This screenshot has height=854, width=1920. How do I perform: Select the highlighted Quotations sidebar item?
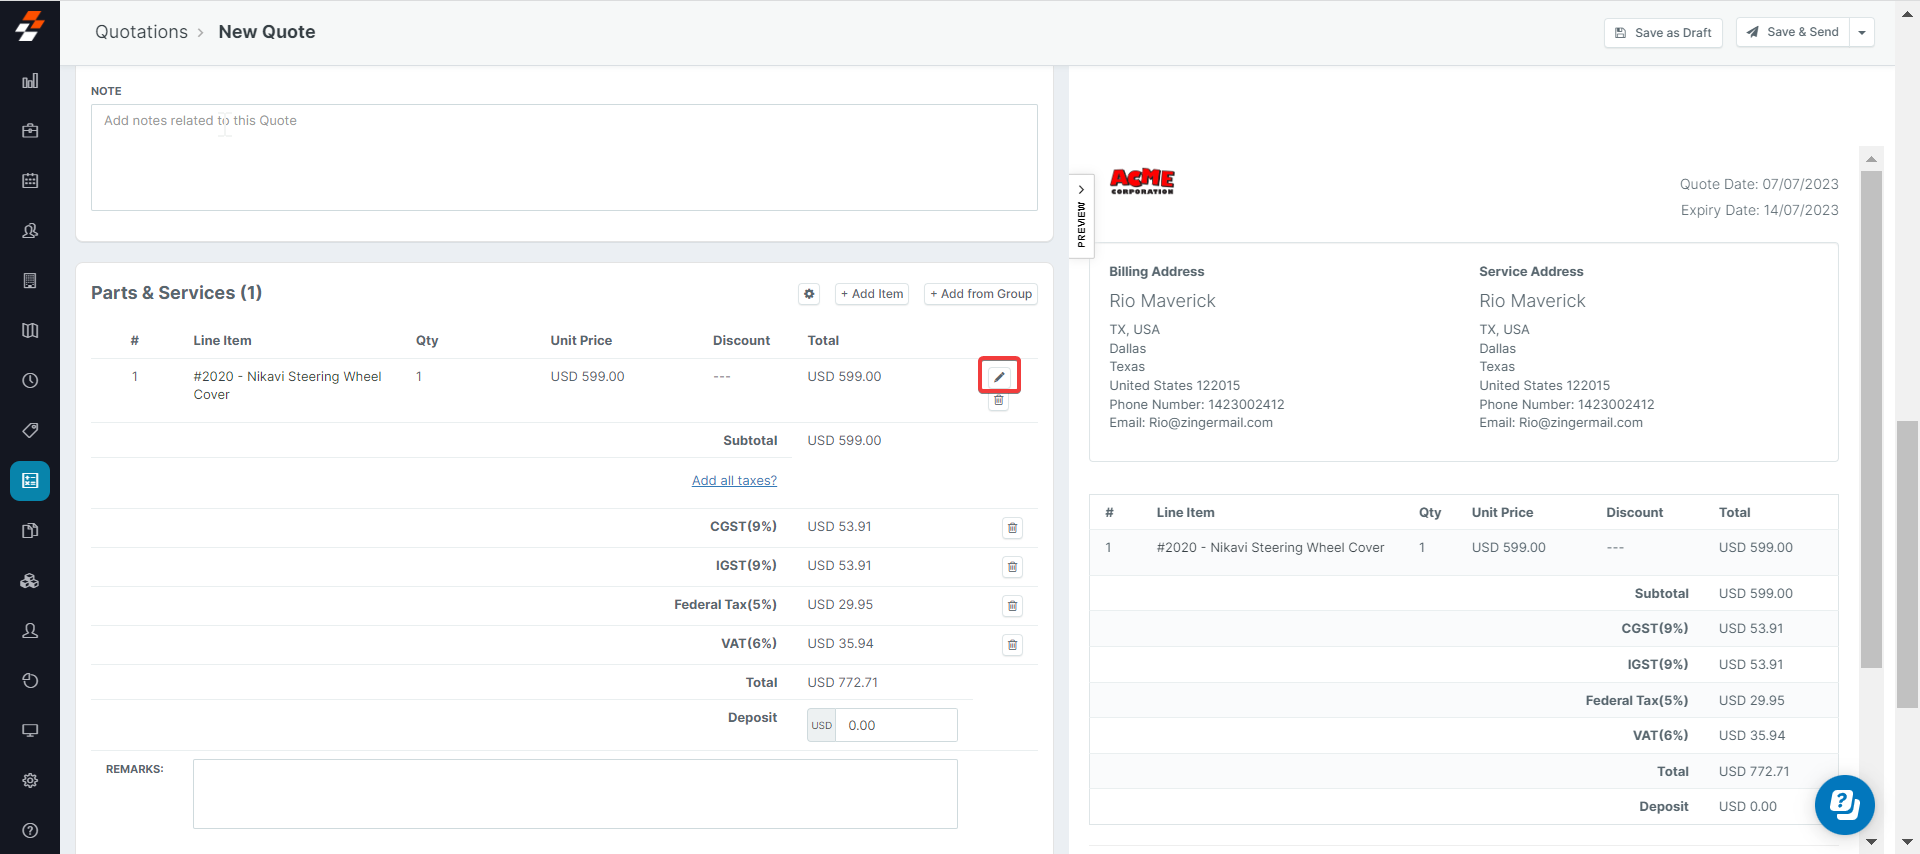[x=30, y=481]
